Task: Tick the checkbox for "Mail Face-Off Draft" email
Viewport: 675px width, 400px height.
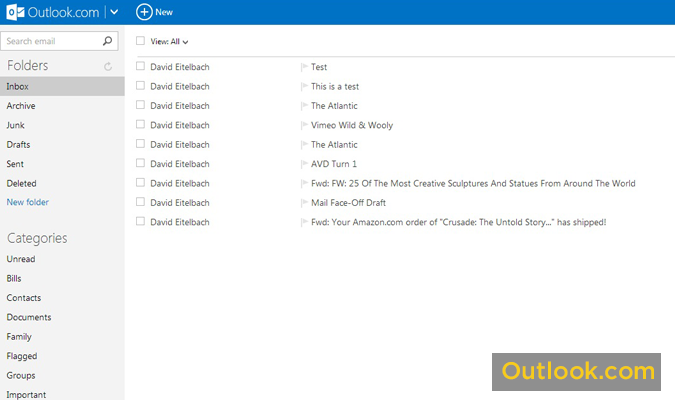Action: 140,202
